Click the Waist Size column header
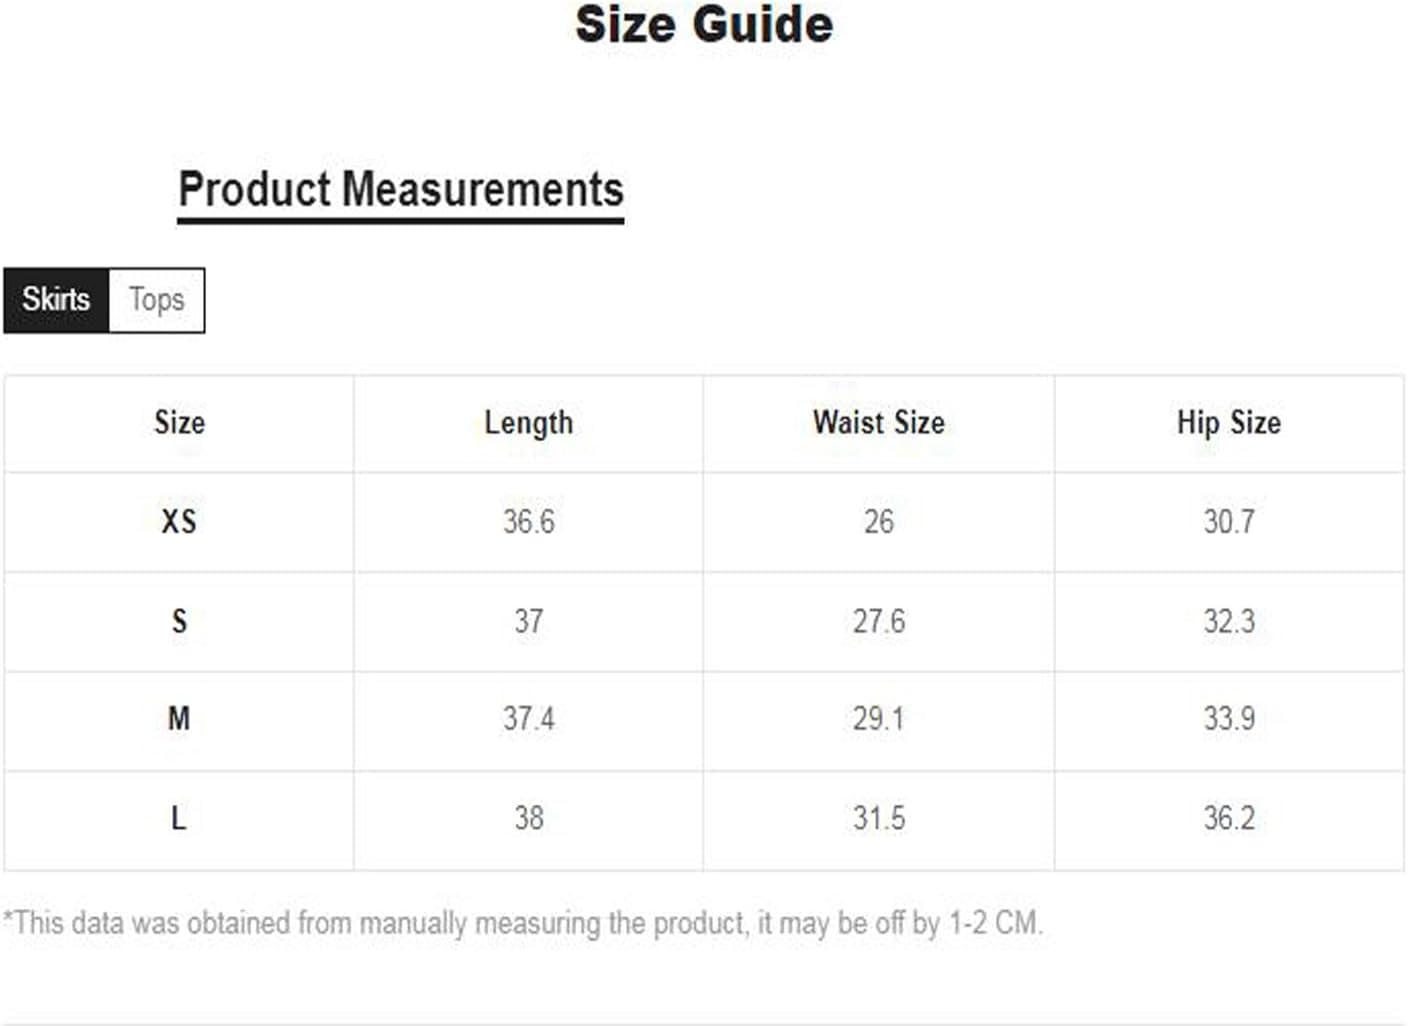 pos(879,422)
